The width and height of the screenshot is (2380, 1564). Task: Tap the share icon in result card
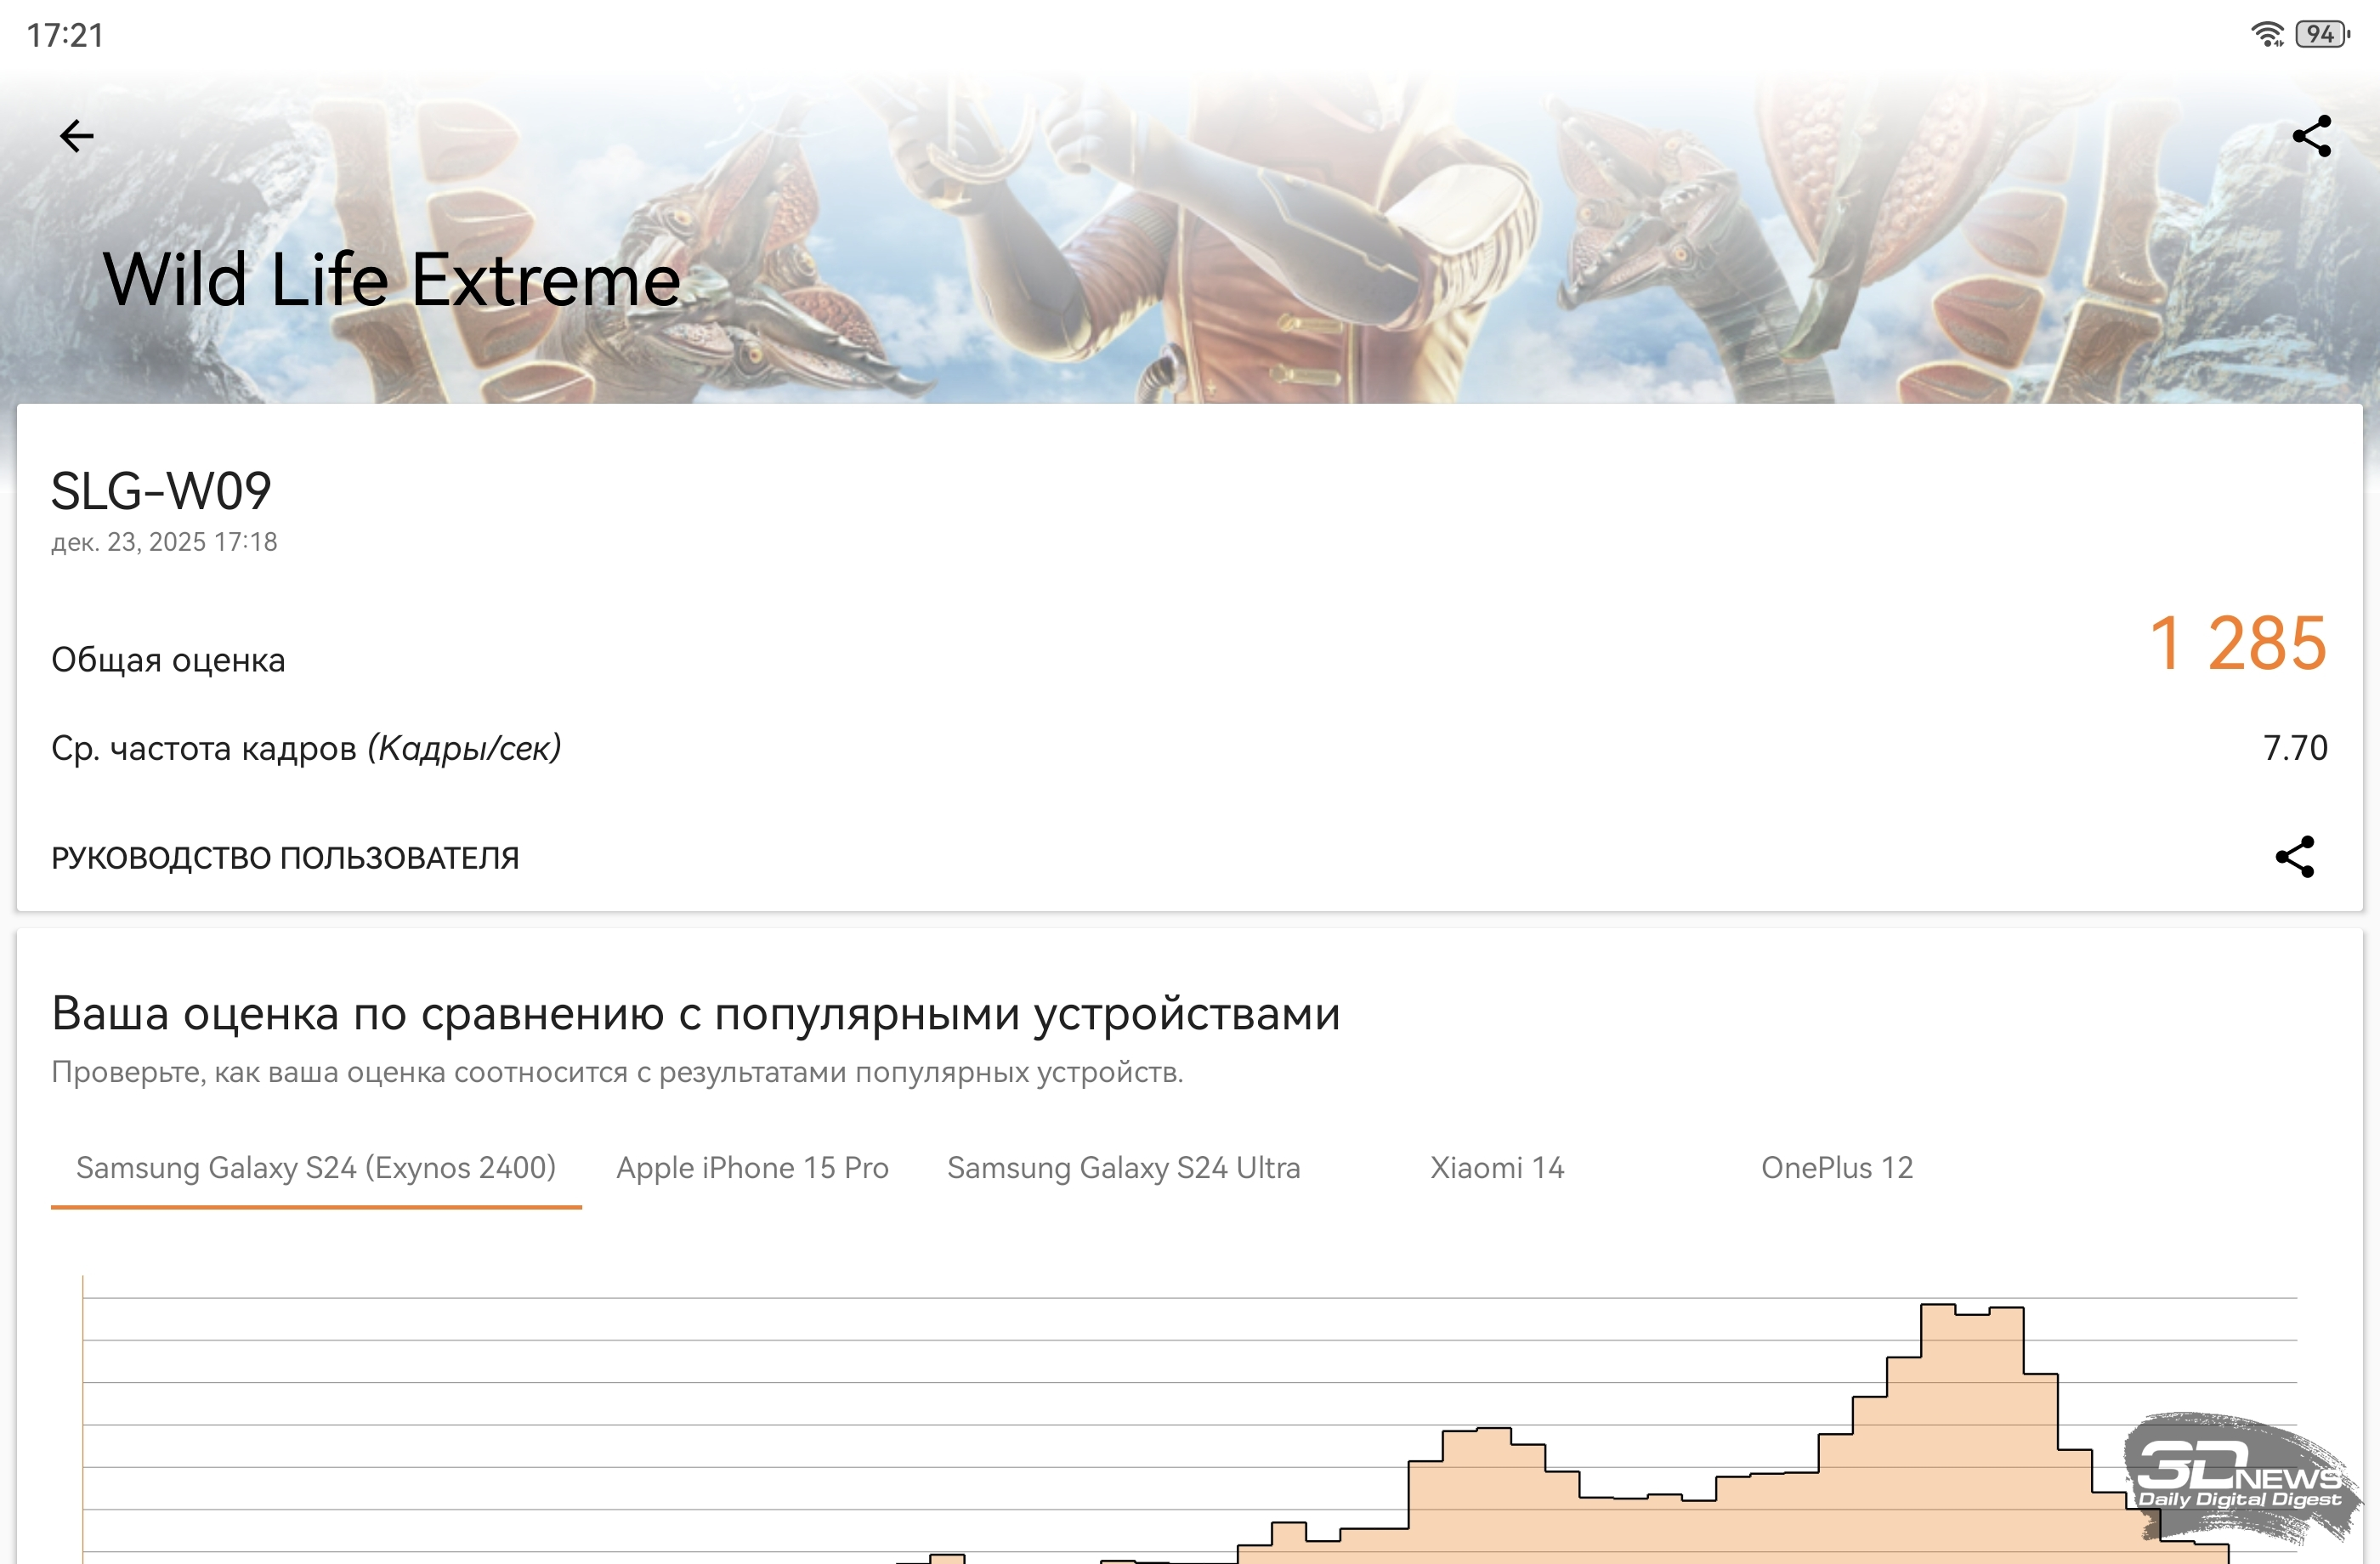point(2294,857)
